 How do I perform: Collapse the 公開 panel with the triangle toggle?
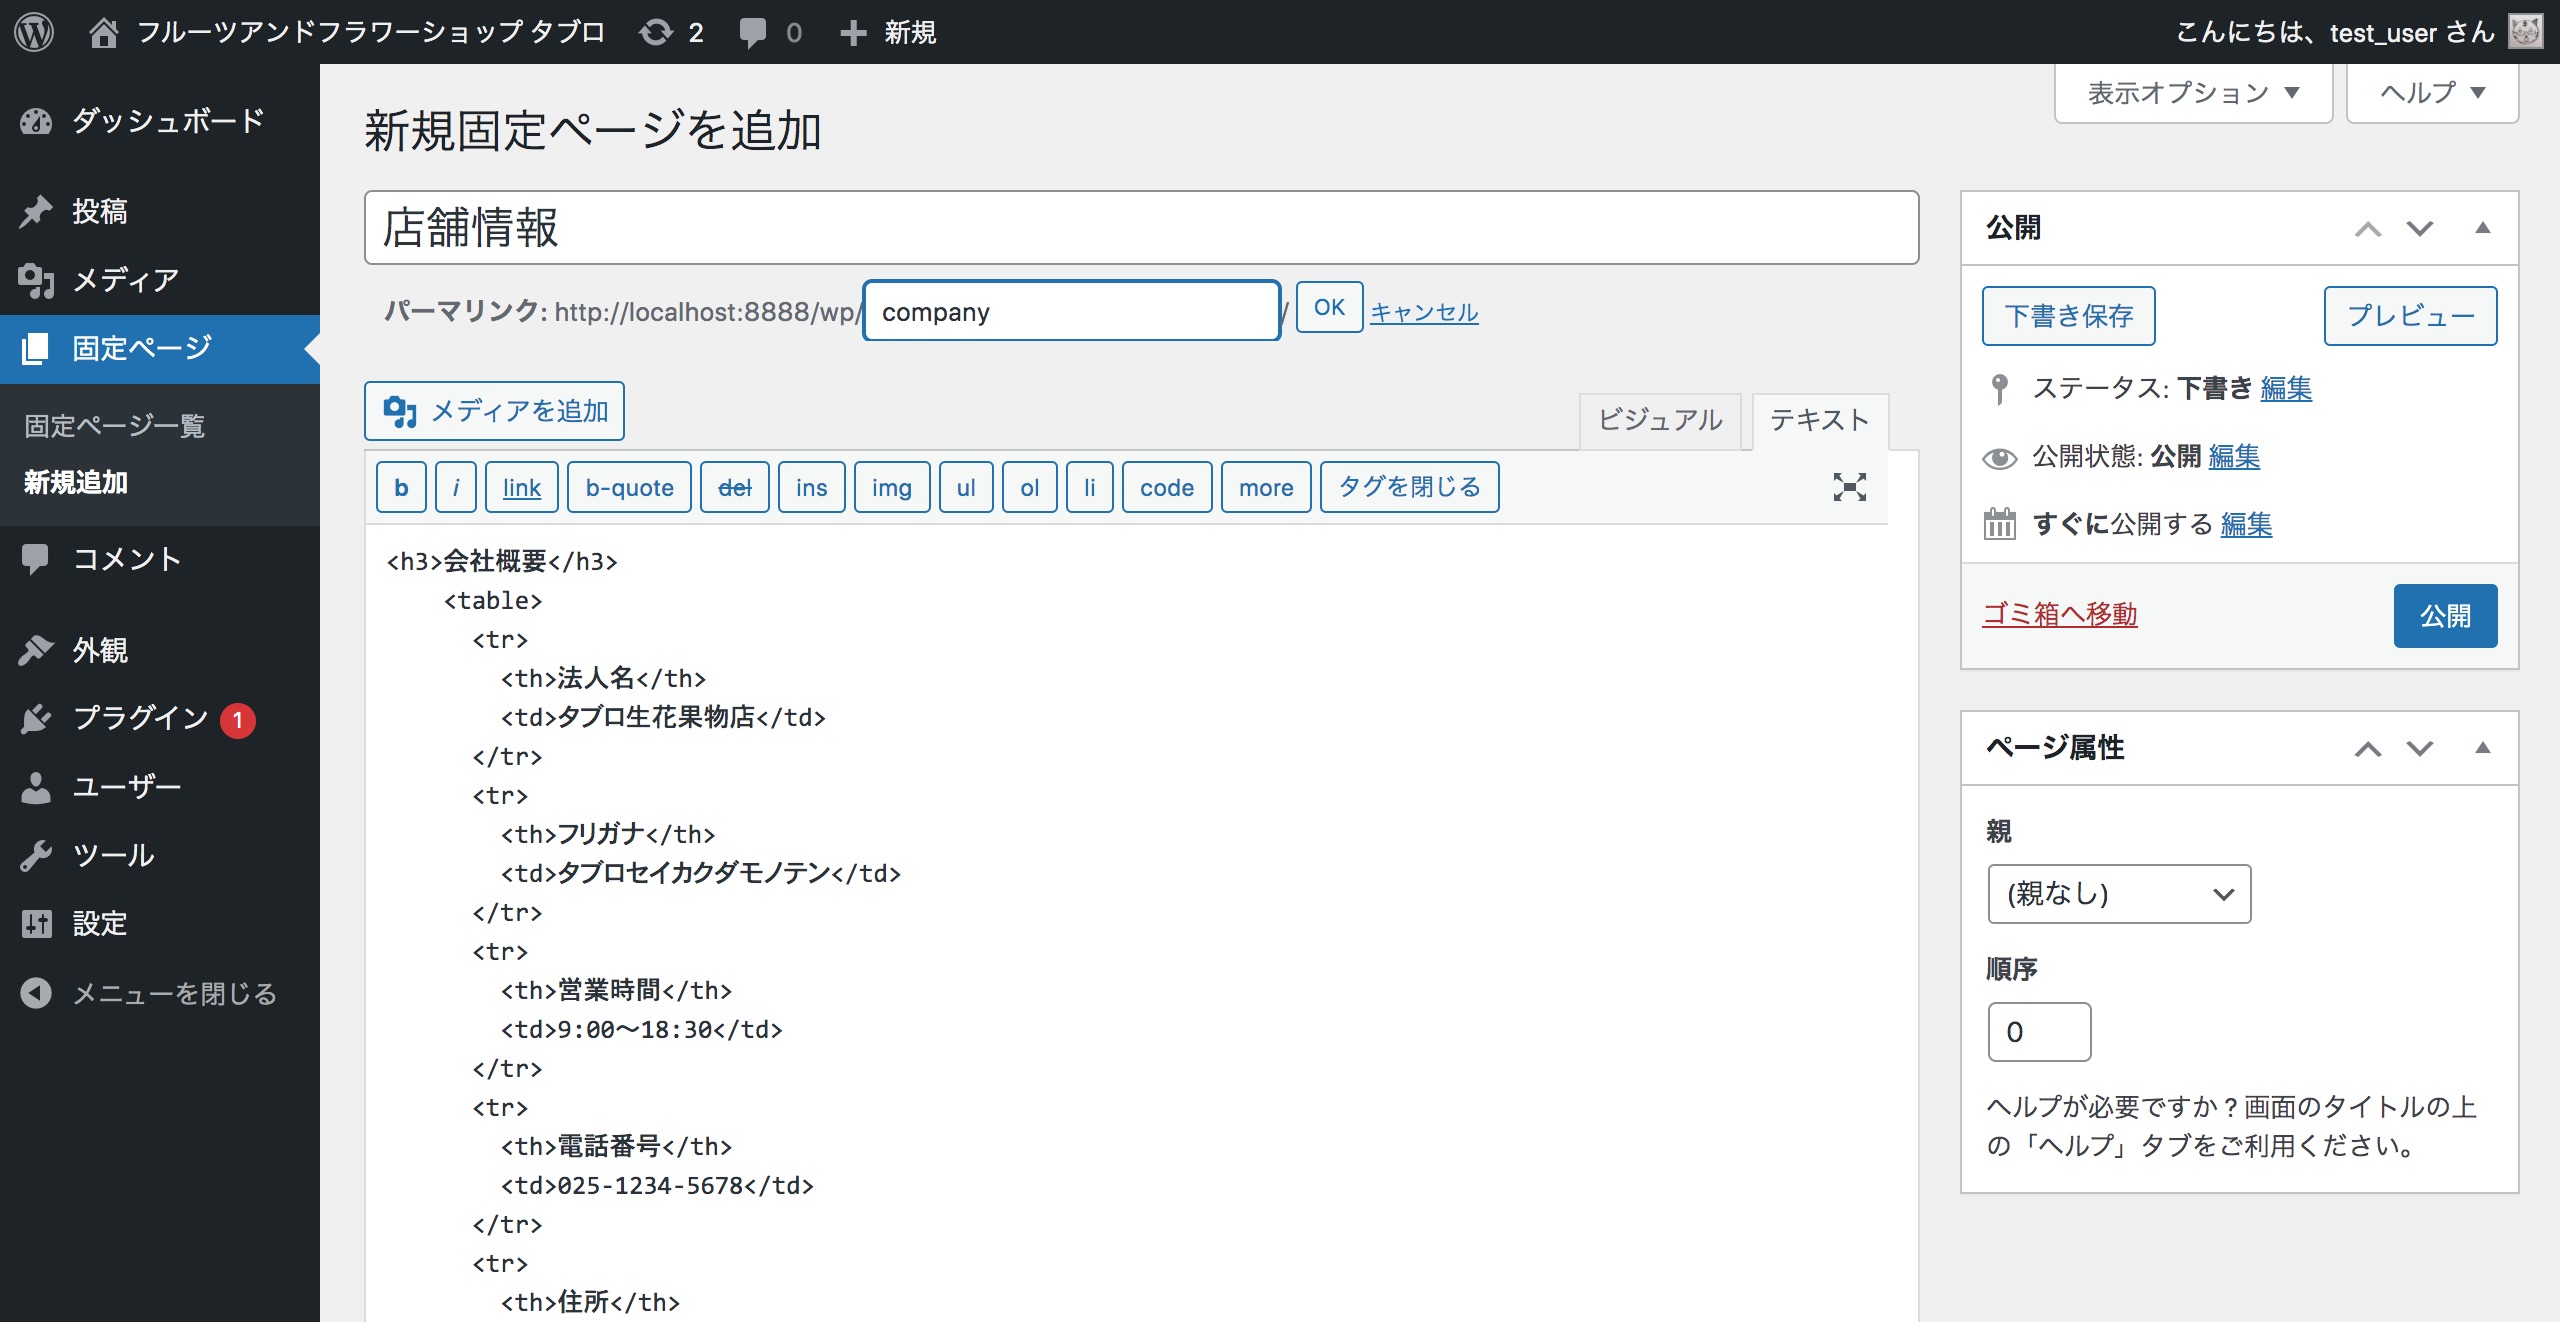(x=2482, y=228)
